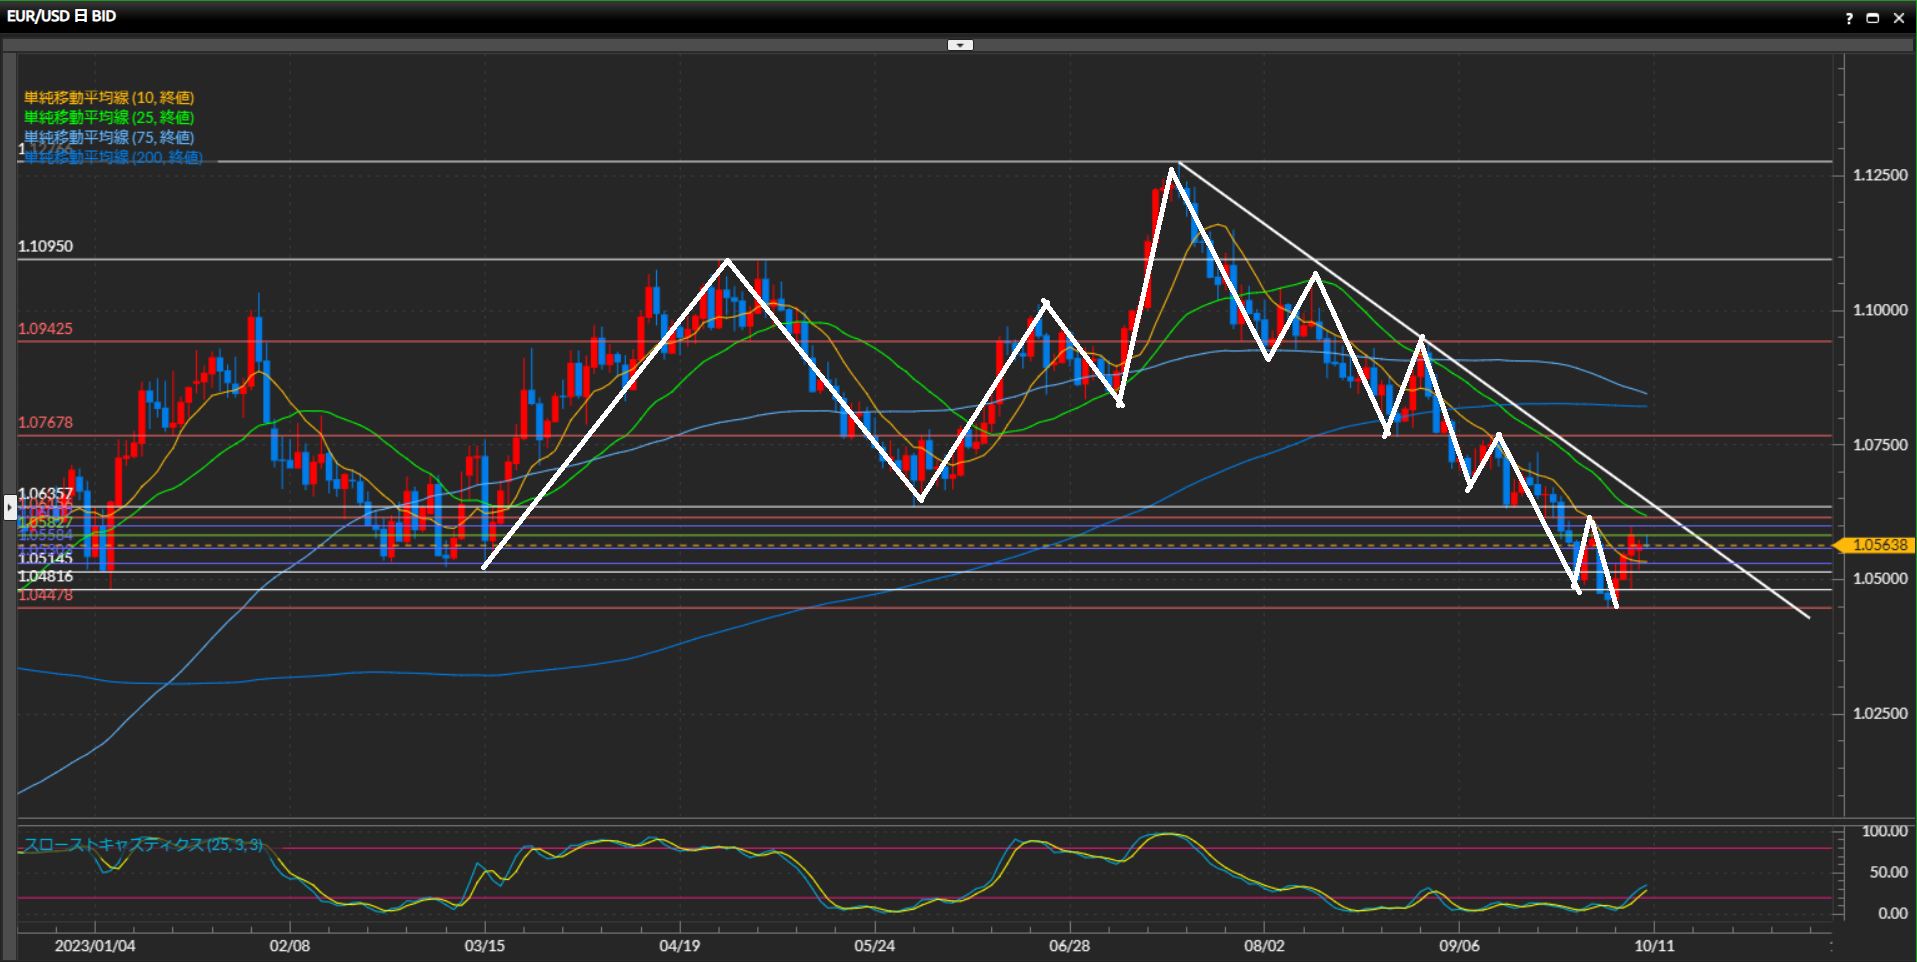This screenshot has height=962, width=1917.
Task: Select the 1.07678 horizontal line label
Action: [x=45, y=422]
